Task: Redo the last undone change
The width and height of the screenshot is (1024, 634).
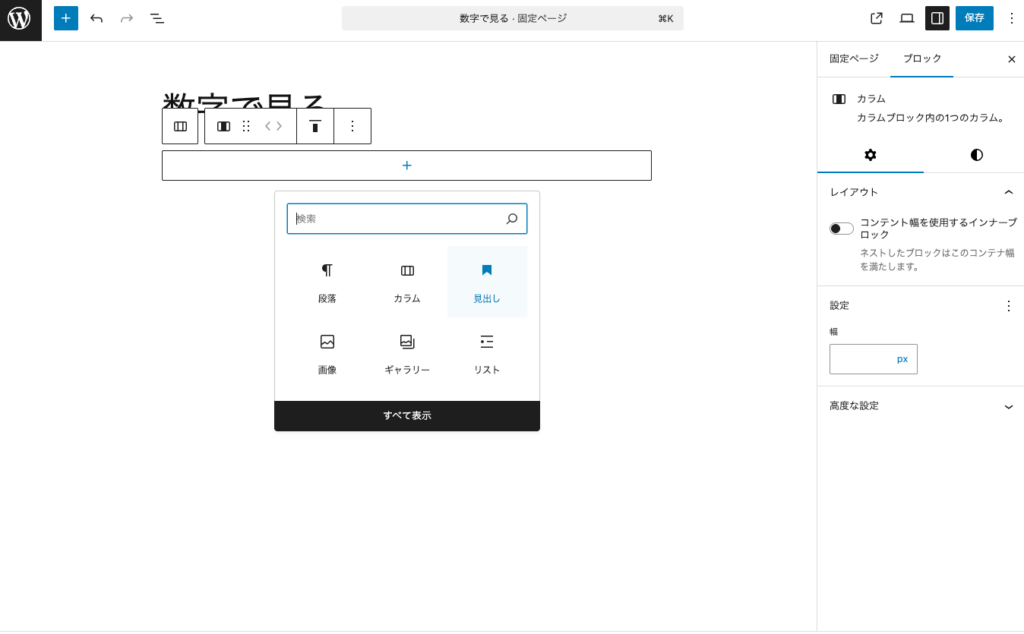Action: click(x=124, y=18)
